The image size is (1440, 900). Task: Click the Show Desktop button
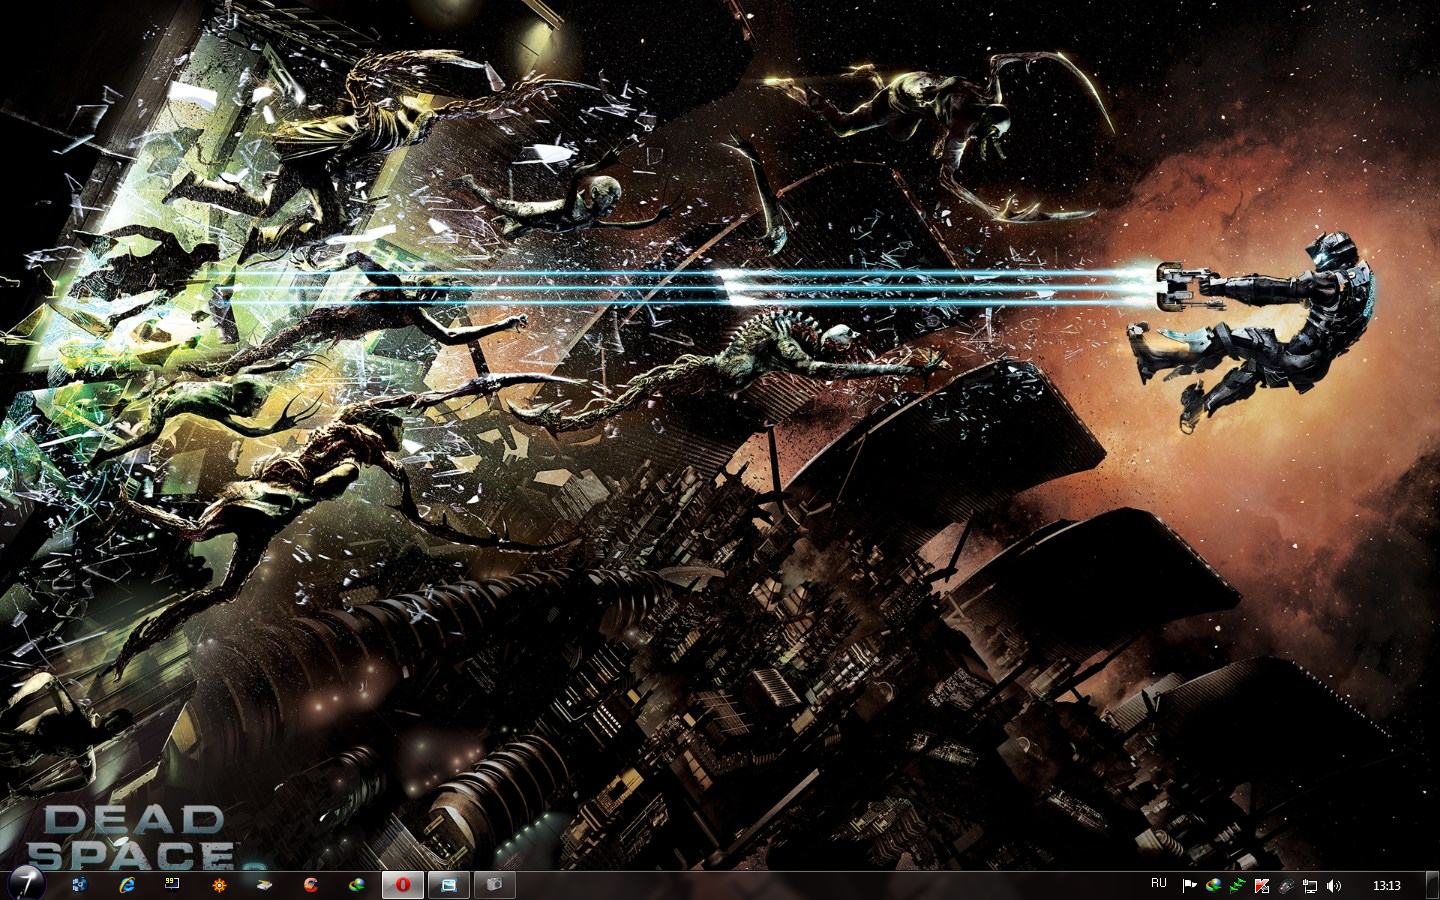tap(1433, 885)
